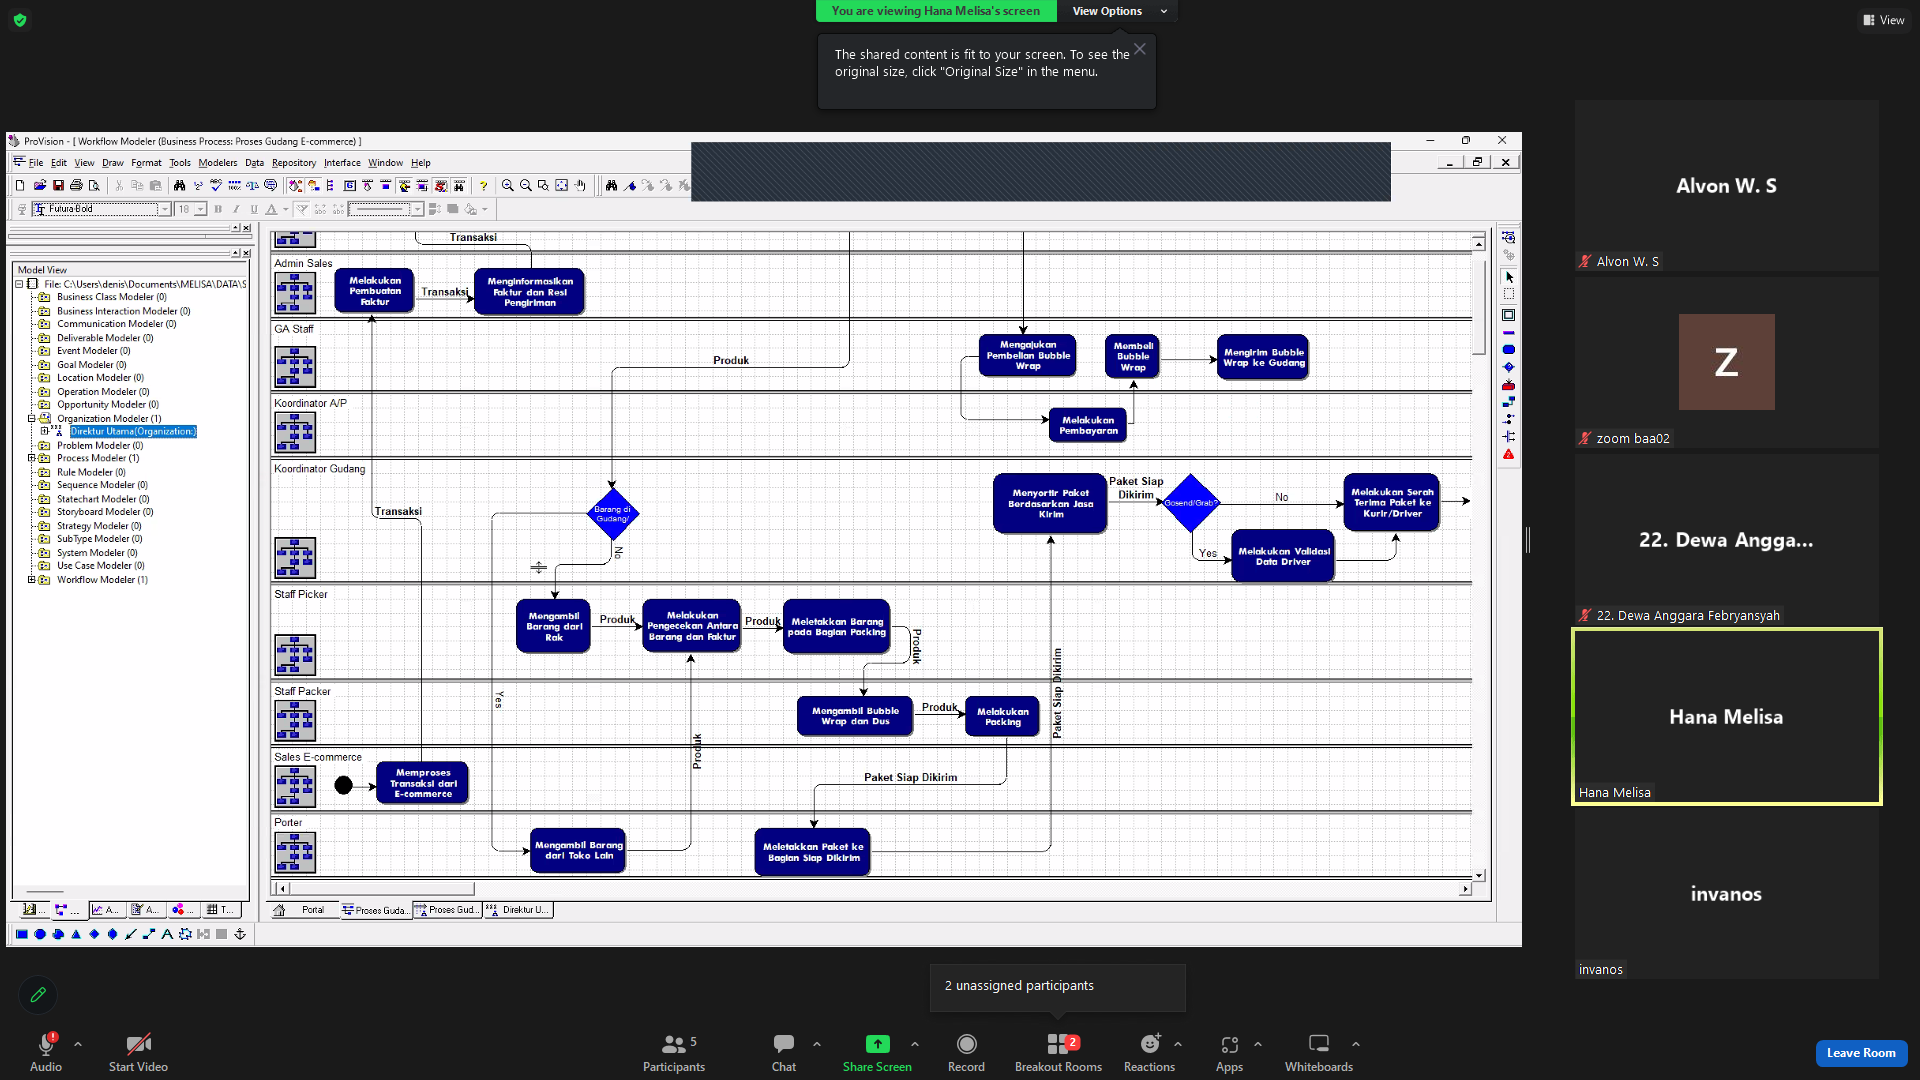Viewport: 1920px width, 1080px height.
Task: Select the blue triangle shape in drawing toolbar
Action: pyautogui.click(x=76, y=934)
